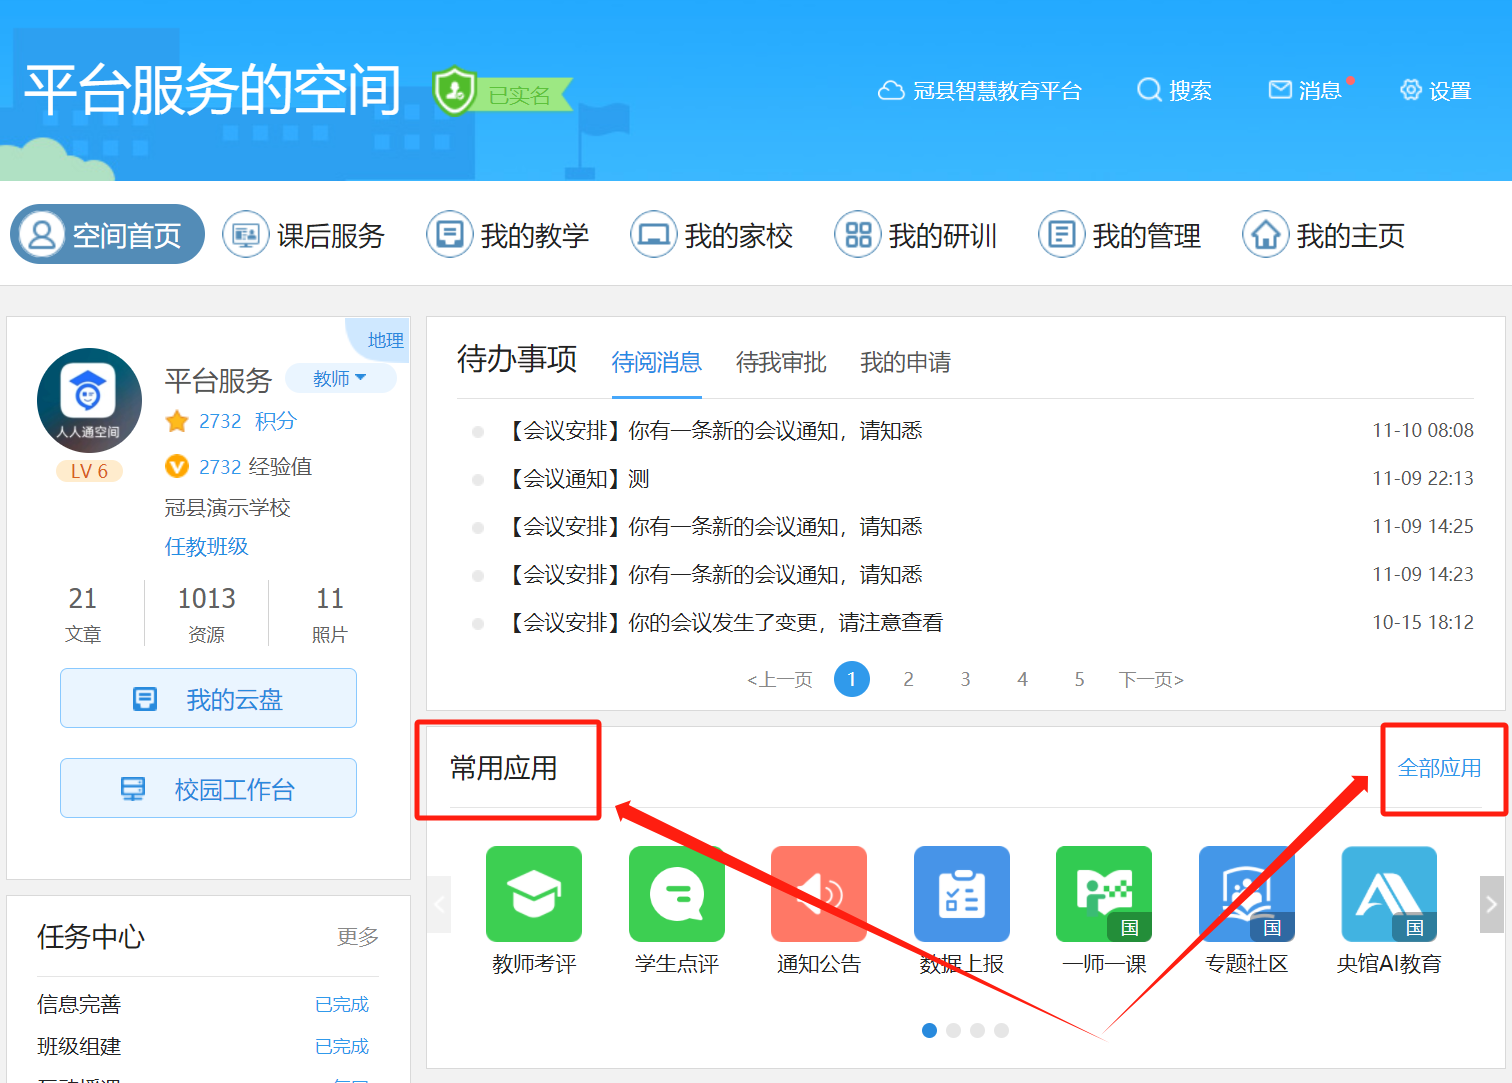Switch to the 待我审批 tab

(x=781, y=362)
